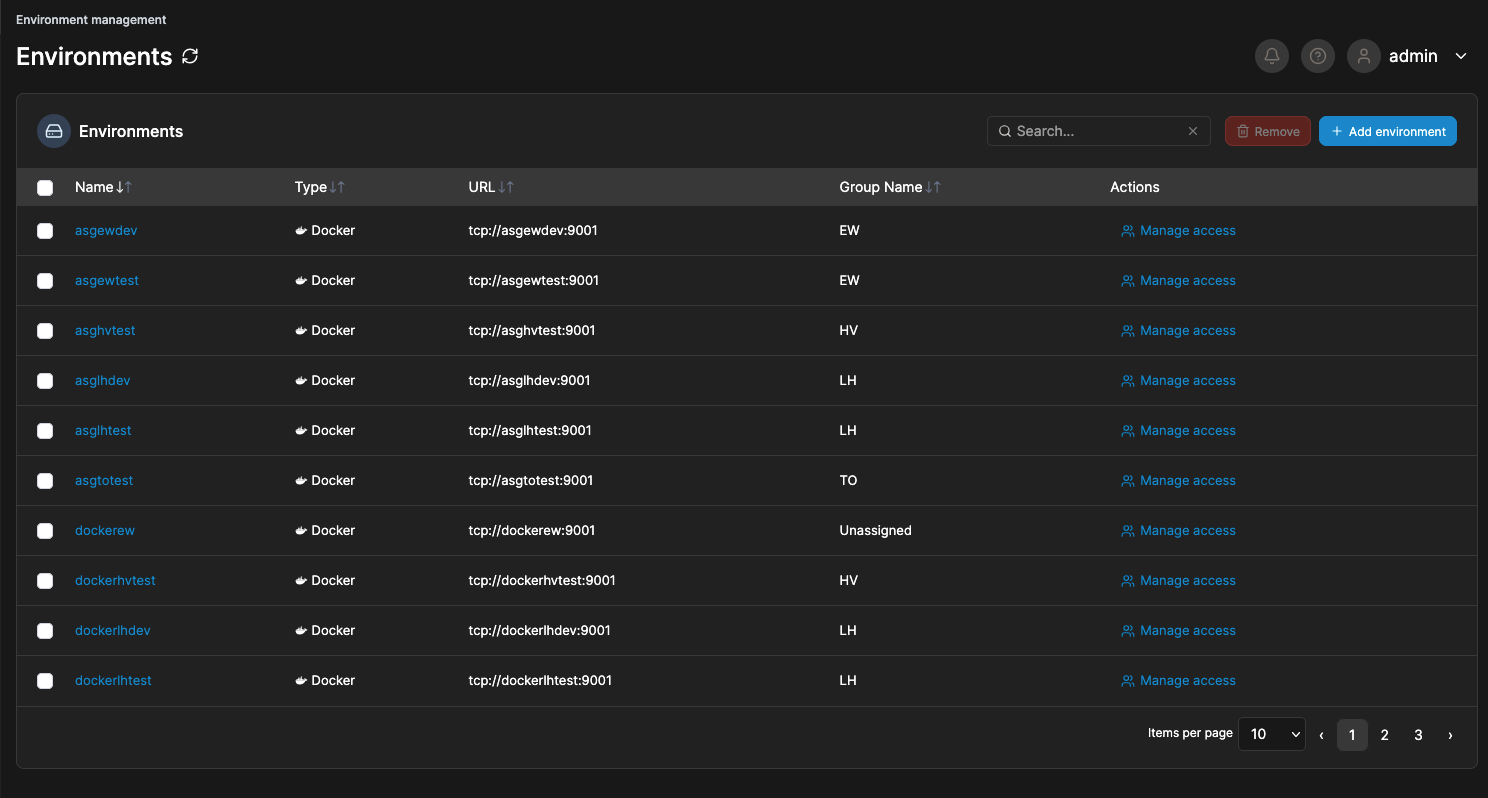Select the asgewdev row checkbox
The width and height of the screenshot is (1488, 798).
45,231
